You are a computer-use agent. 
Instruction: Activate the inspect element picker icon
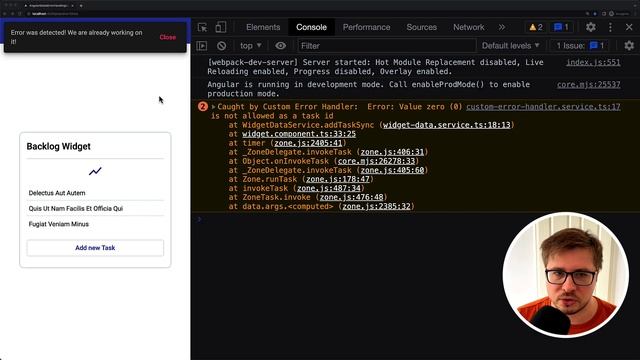point(202,27)
